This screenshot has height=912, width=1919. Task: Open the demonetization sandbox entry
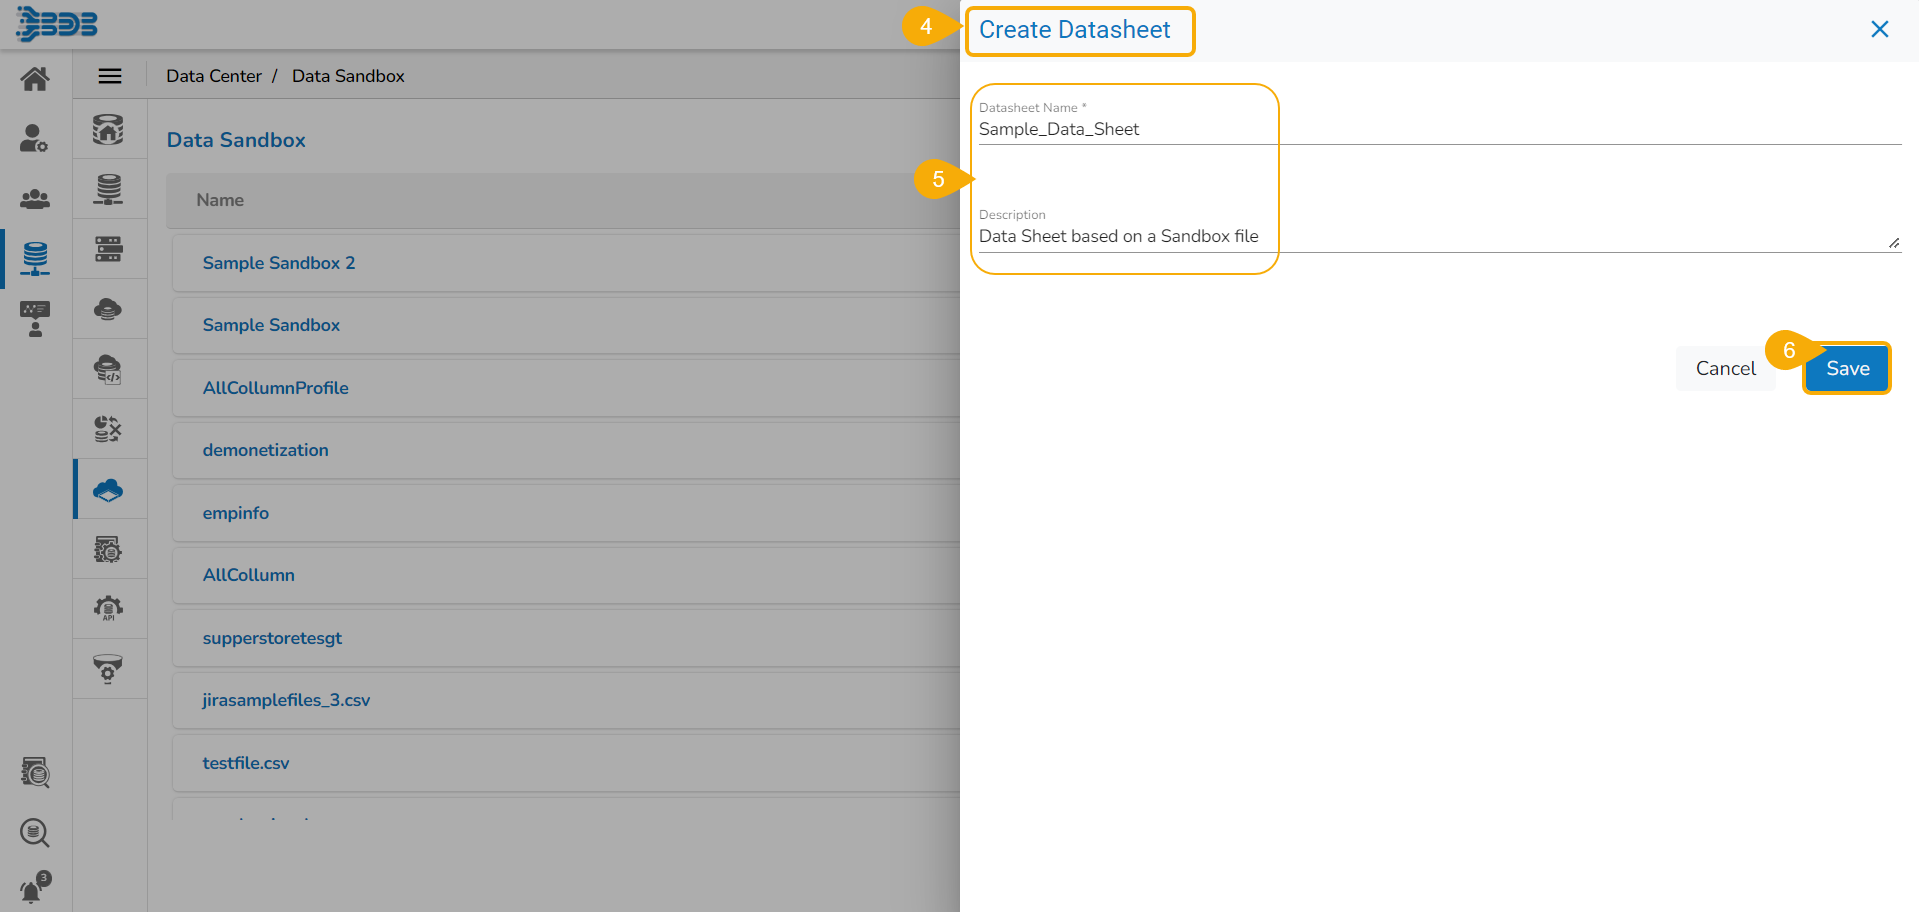[x=266, y=450]
